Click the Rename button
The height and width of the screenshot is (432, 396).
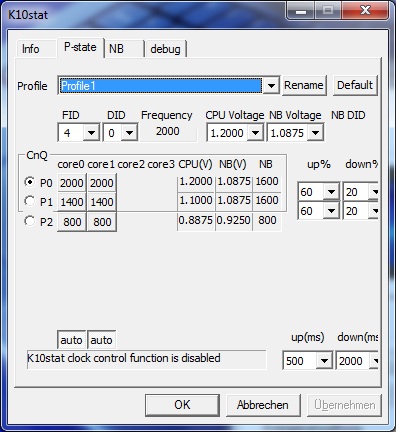click(x=304, y=85)
